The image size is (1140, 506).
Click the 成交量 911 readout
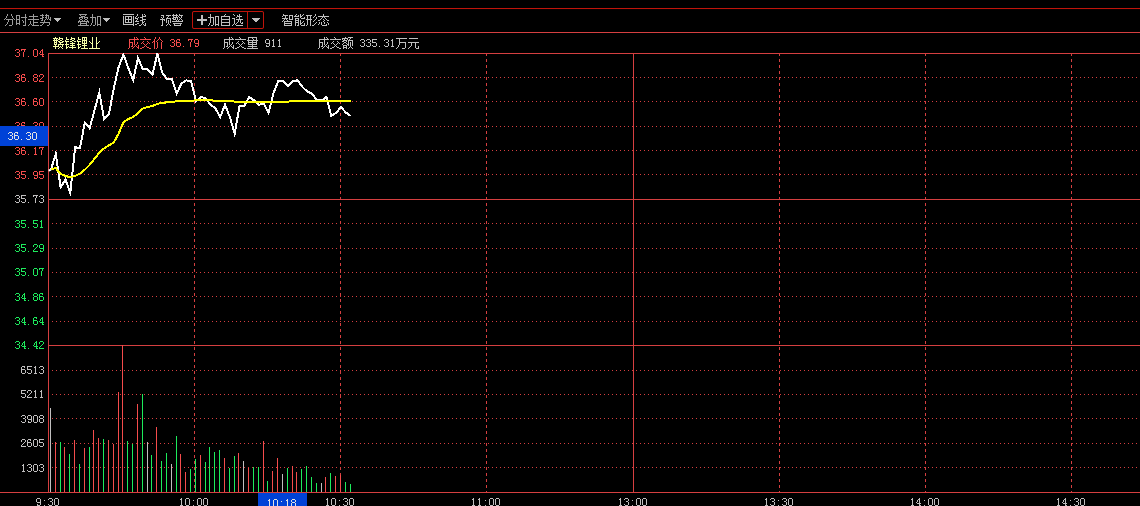click(252, 43)
